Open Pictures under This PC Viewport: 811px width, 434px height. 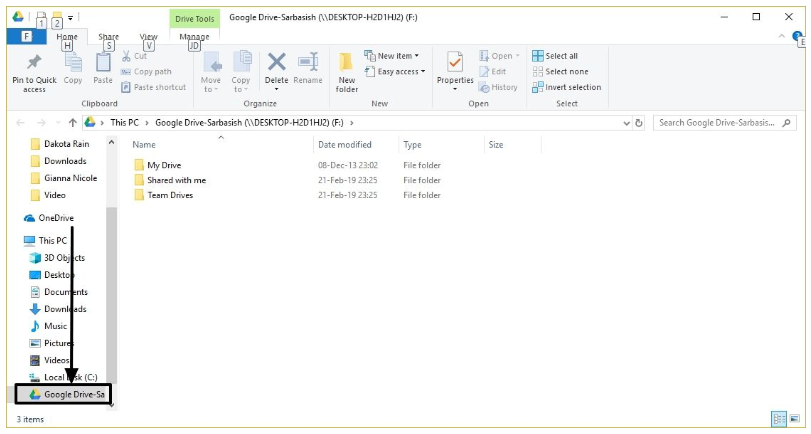point(52,343)
